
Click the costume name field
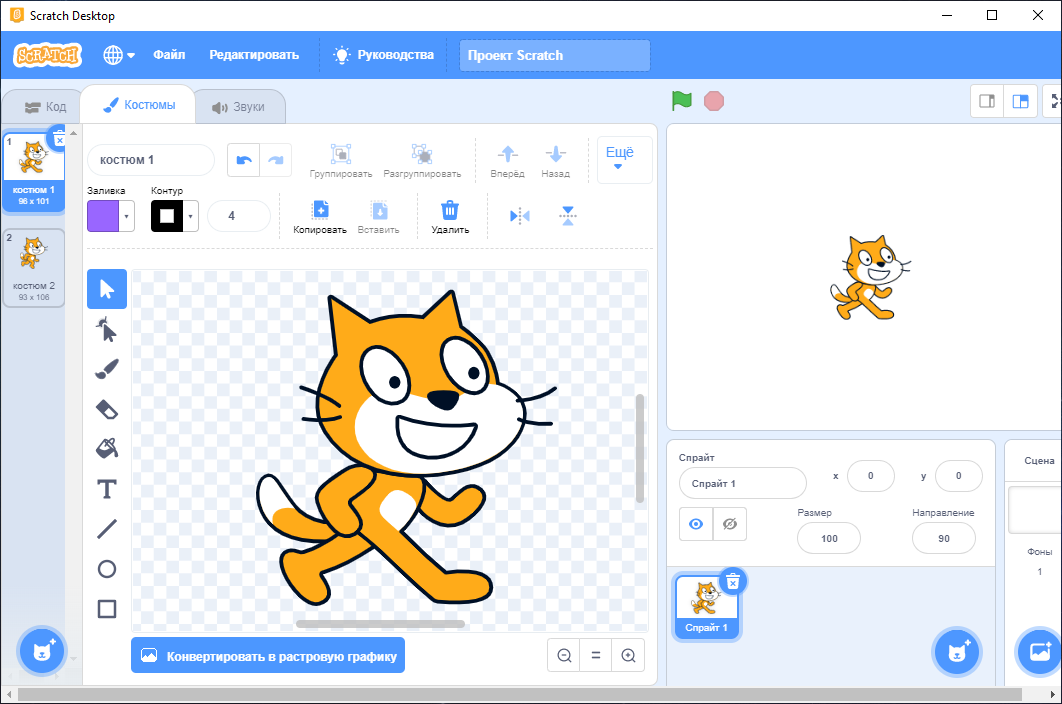151,160
